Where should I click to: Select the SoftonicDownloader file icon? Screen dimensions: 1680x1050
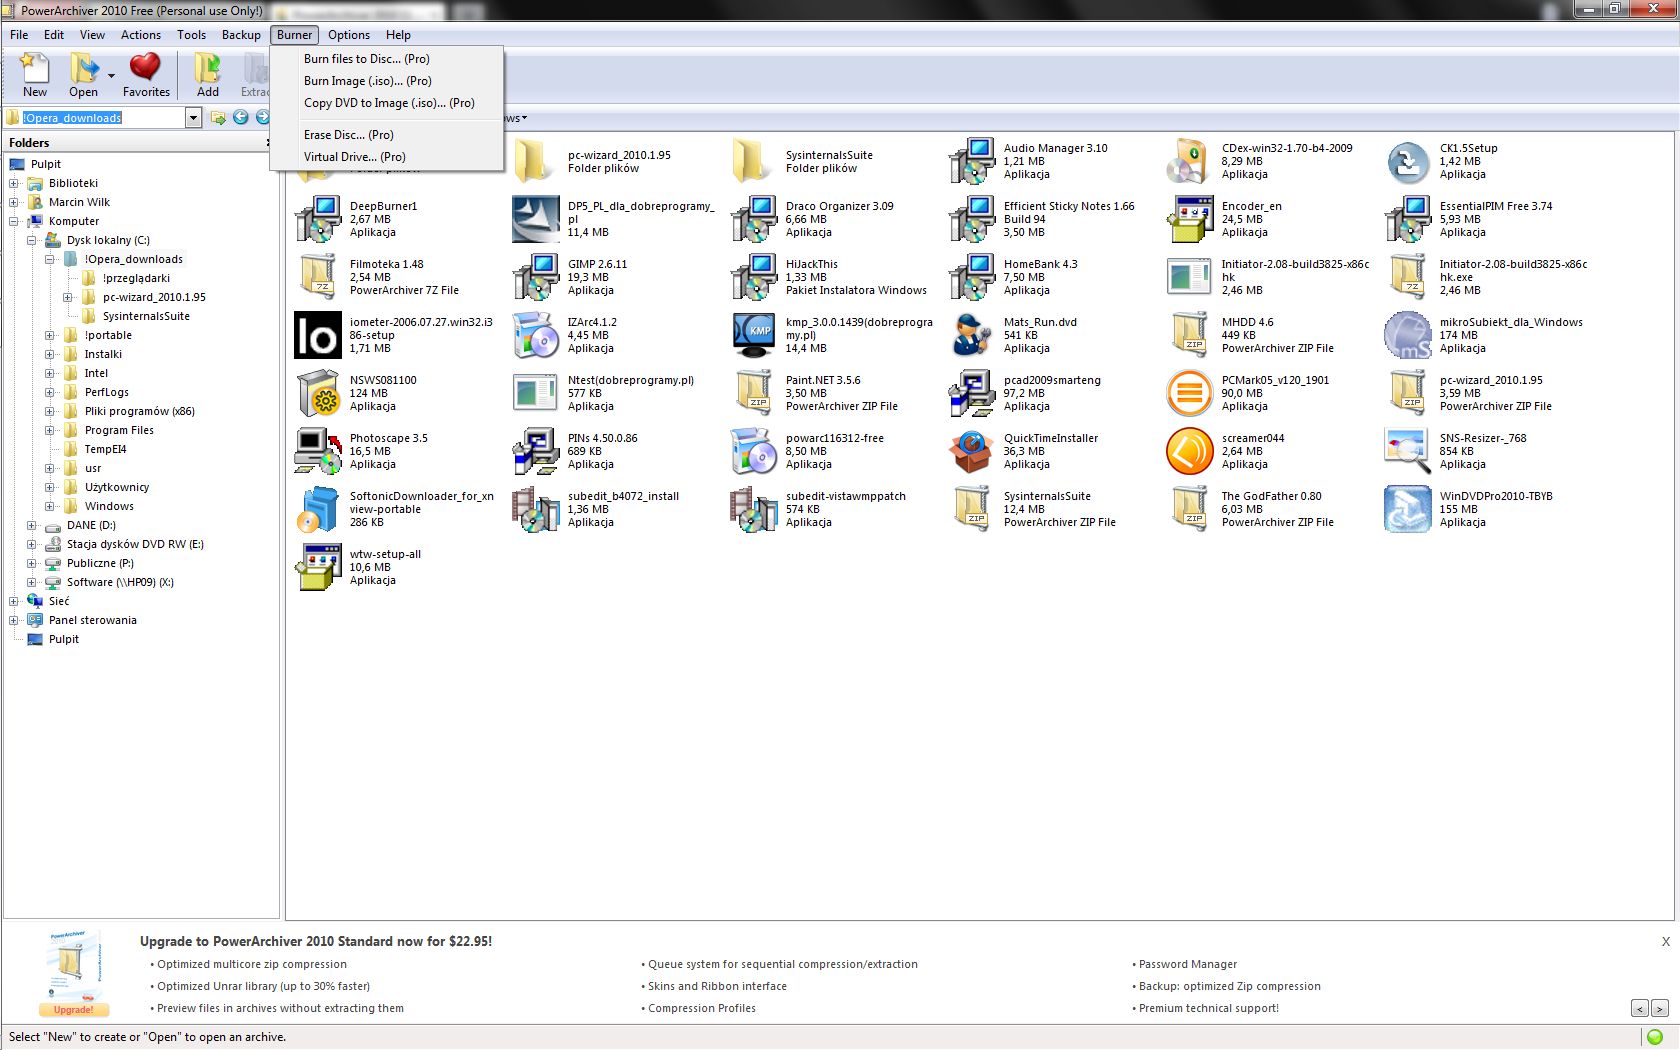(318, 509)
